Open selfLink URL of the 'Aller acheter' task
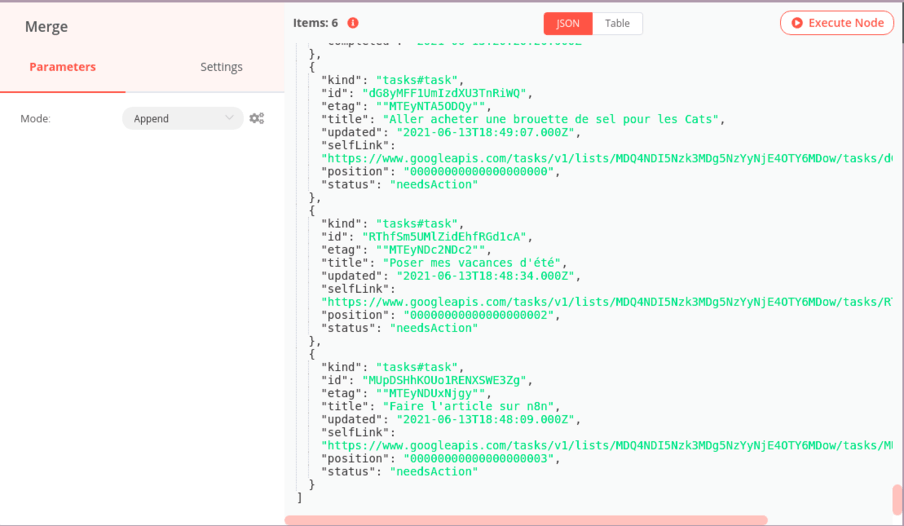This screenshot has width=904, height=526. coord(606,158)
